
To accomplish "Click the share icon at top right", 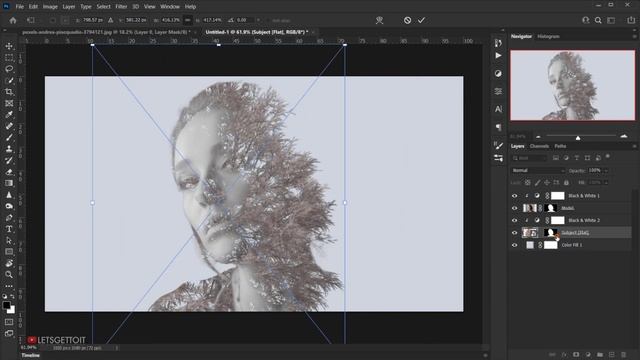I will click(x=631, y=20).
